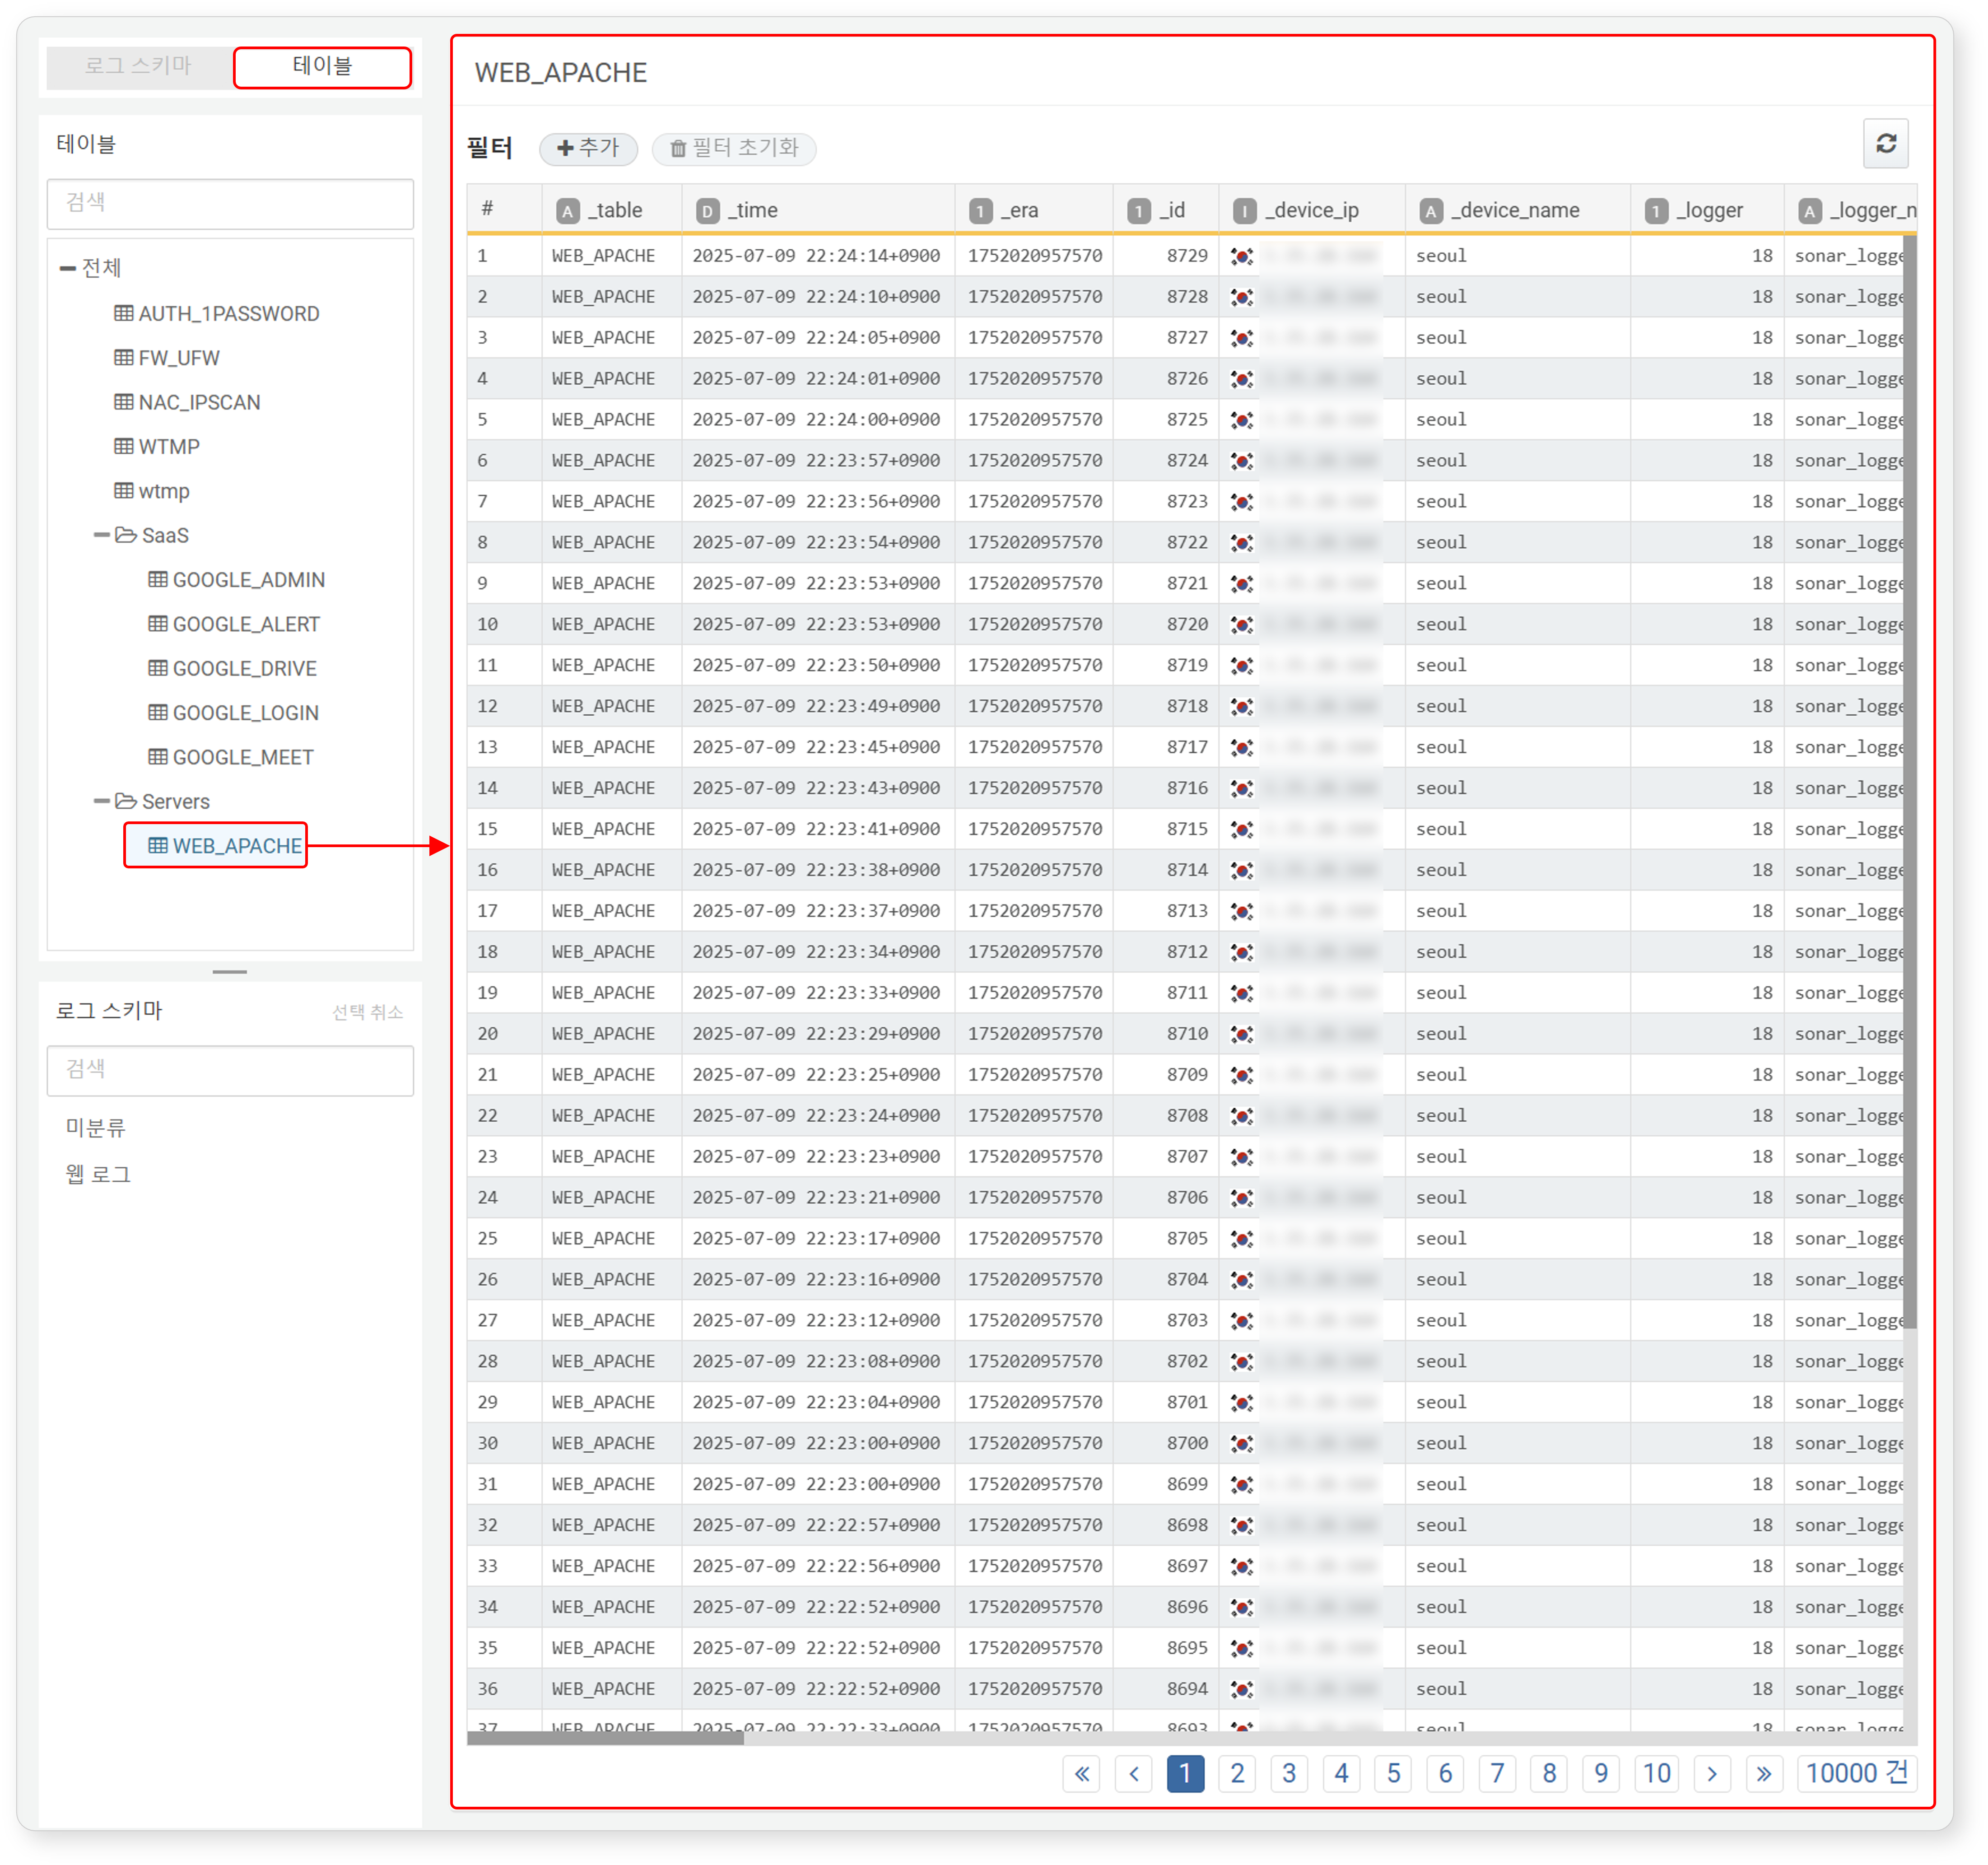Screen dimensions: 1988x1865
Task: Click the refresh icon above the table
Action: (1886, 144)
